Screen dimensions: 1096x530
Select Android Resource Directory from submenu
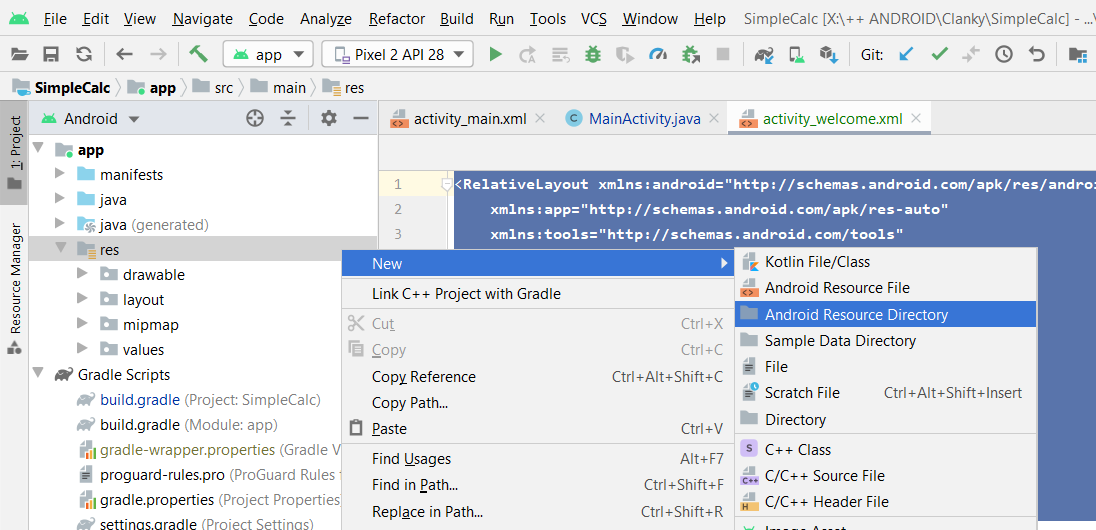(856, 314)
